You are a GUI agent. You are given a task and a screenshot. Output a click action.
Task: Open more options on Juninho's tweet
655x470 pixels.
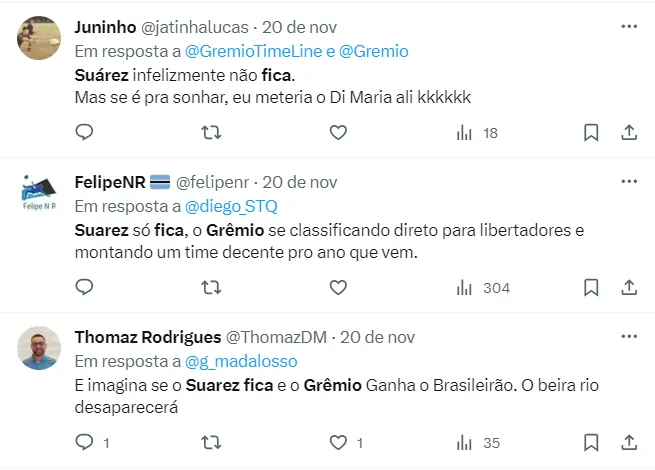coord(629,26)
